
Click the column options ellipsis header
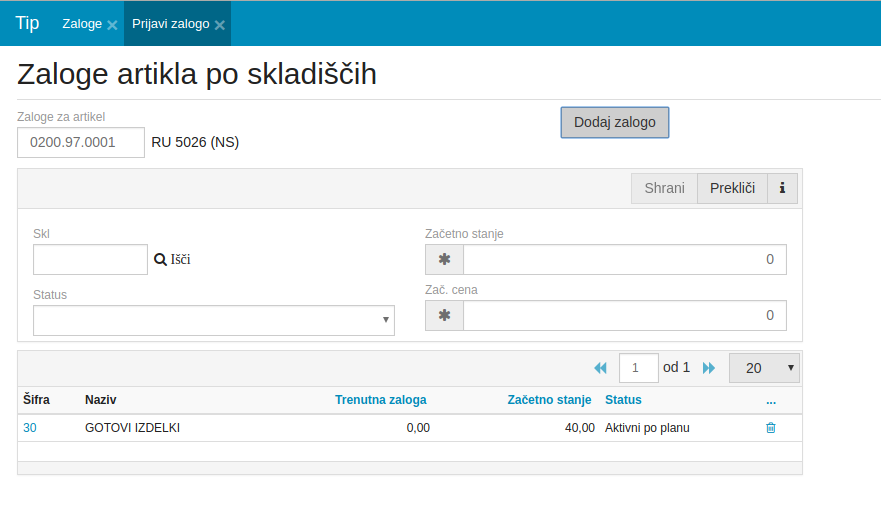click(x=770, y=400)
